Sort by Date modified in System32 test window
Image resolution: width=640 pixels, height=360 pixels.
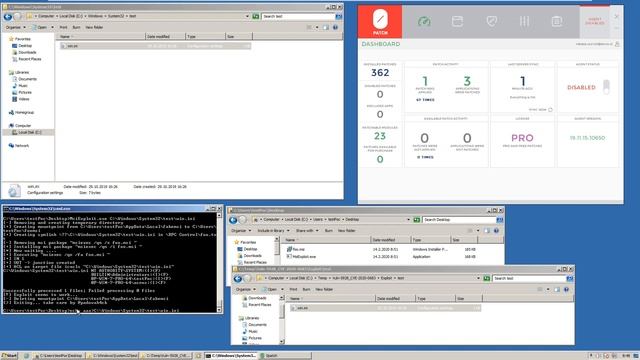pos(165,37)
